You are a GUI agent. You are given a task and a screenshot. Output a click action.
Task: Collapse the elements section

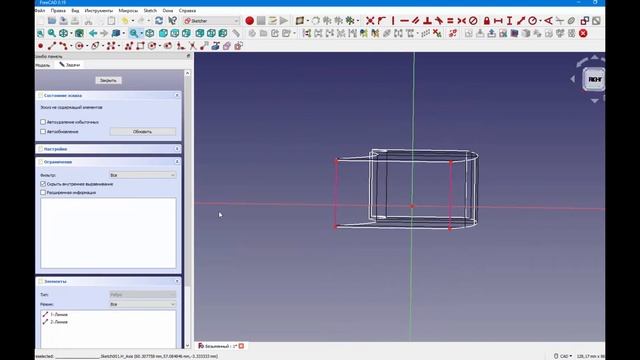click(177, 282)
